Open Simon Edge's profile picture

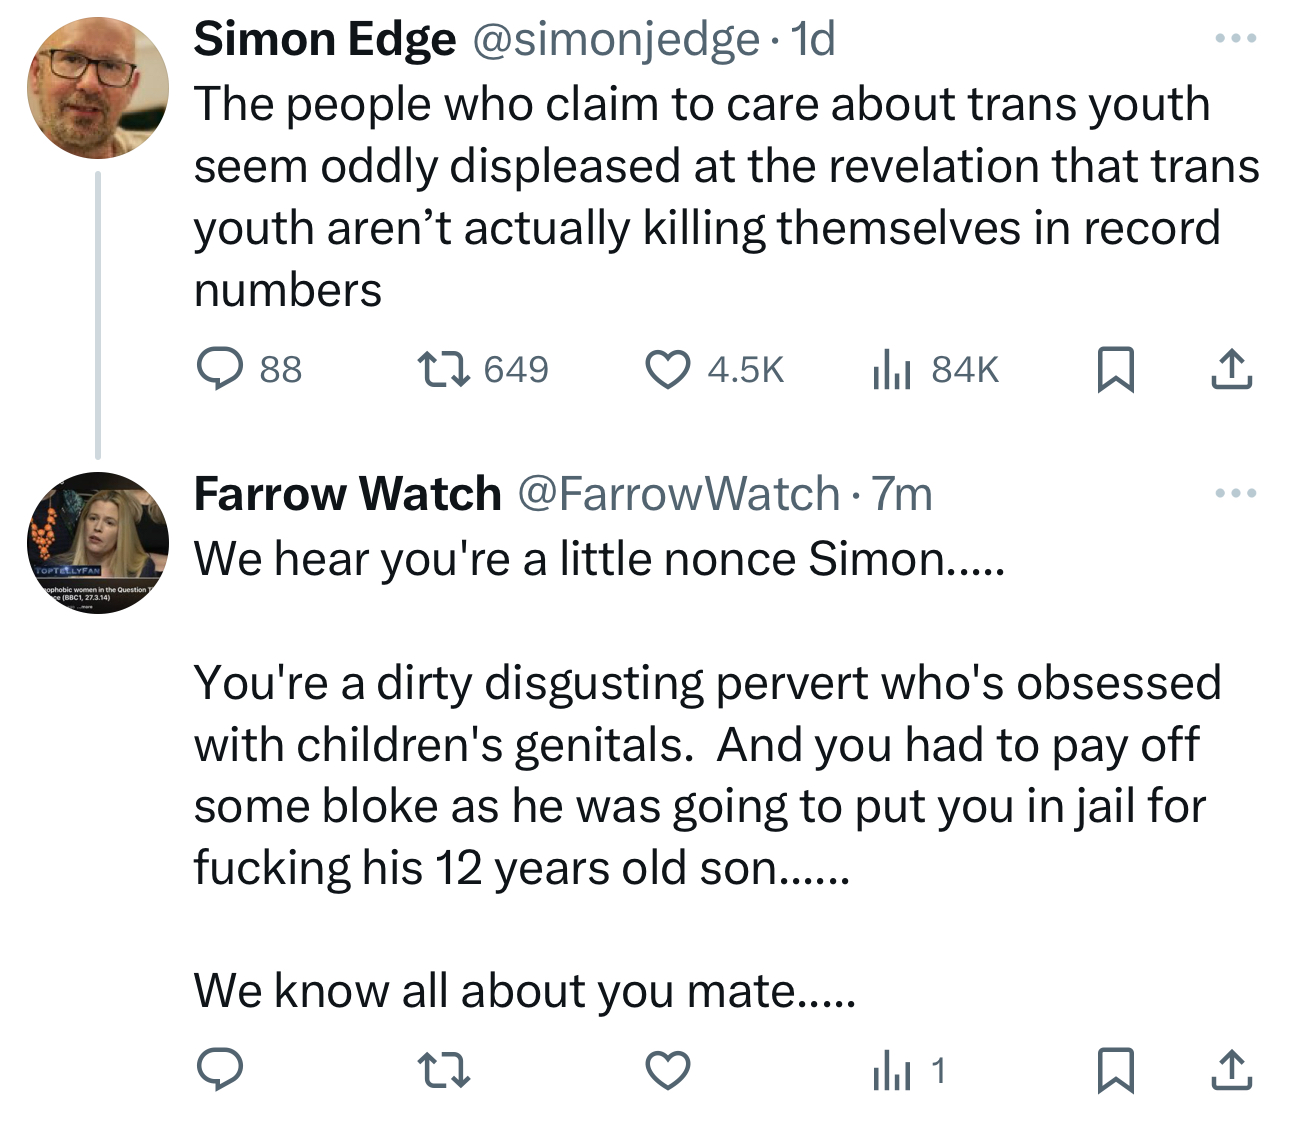(x=98, y=88)
